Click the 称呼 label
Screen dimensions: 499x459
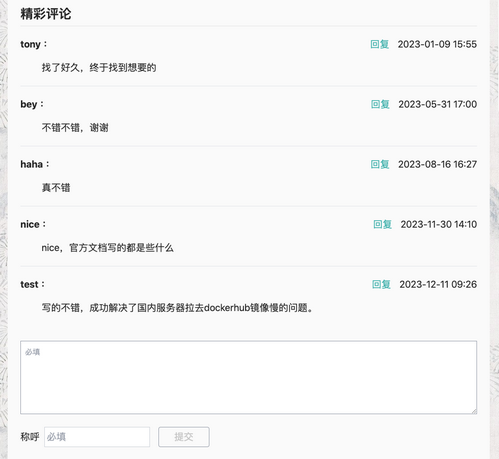(30, 437)
